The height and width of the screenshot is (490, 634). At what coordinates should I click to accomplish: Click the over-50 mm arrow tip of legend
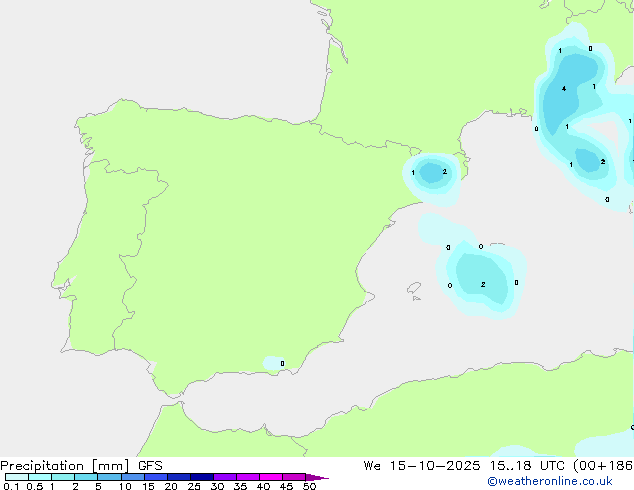[x=317, y=477]
